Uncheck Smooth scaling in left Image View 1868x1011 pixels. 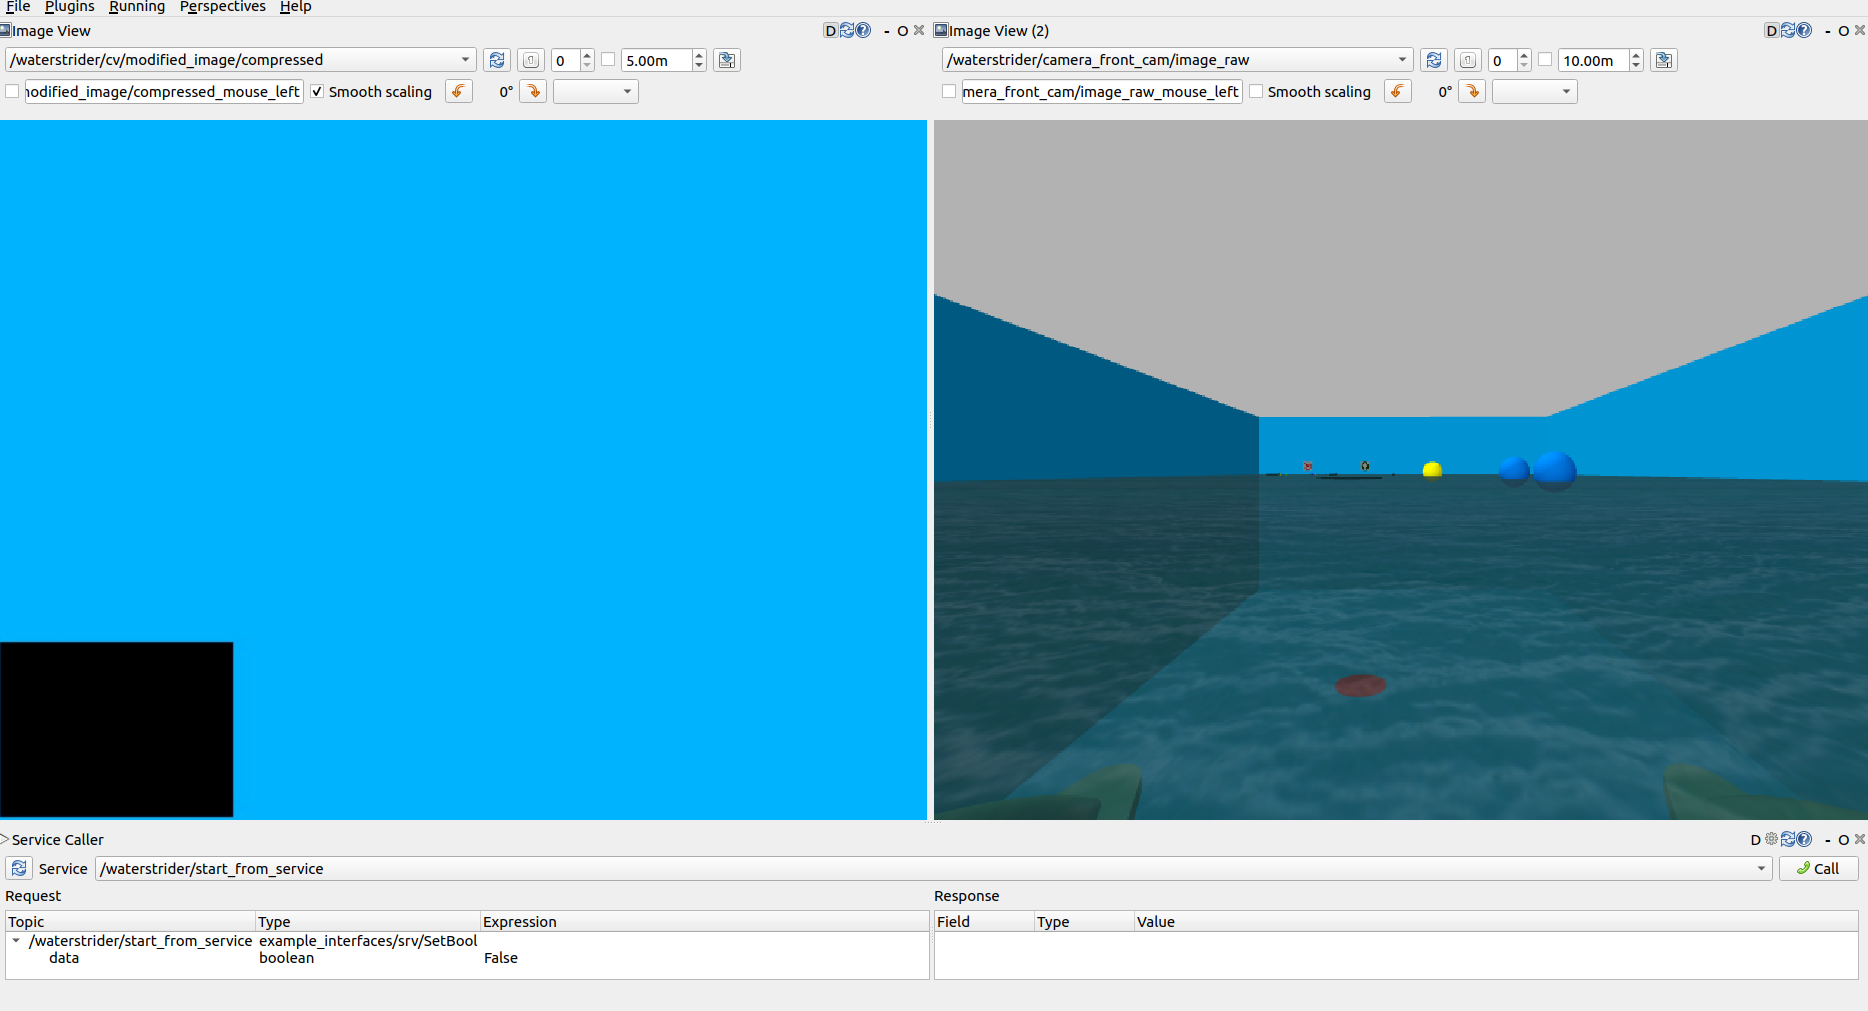tap(317, 91)
